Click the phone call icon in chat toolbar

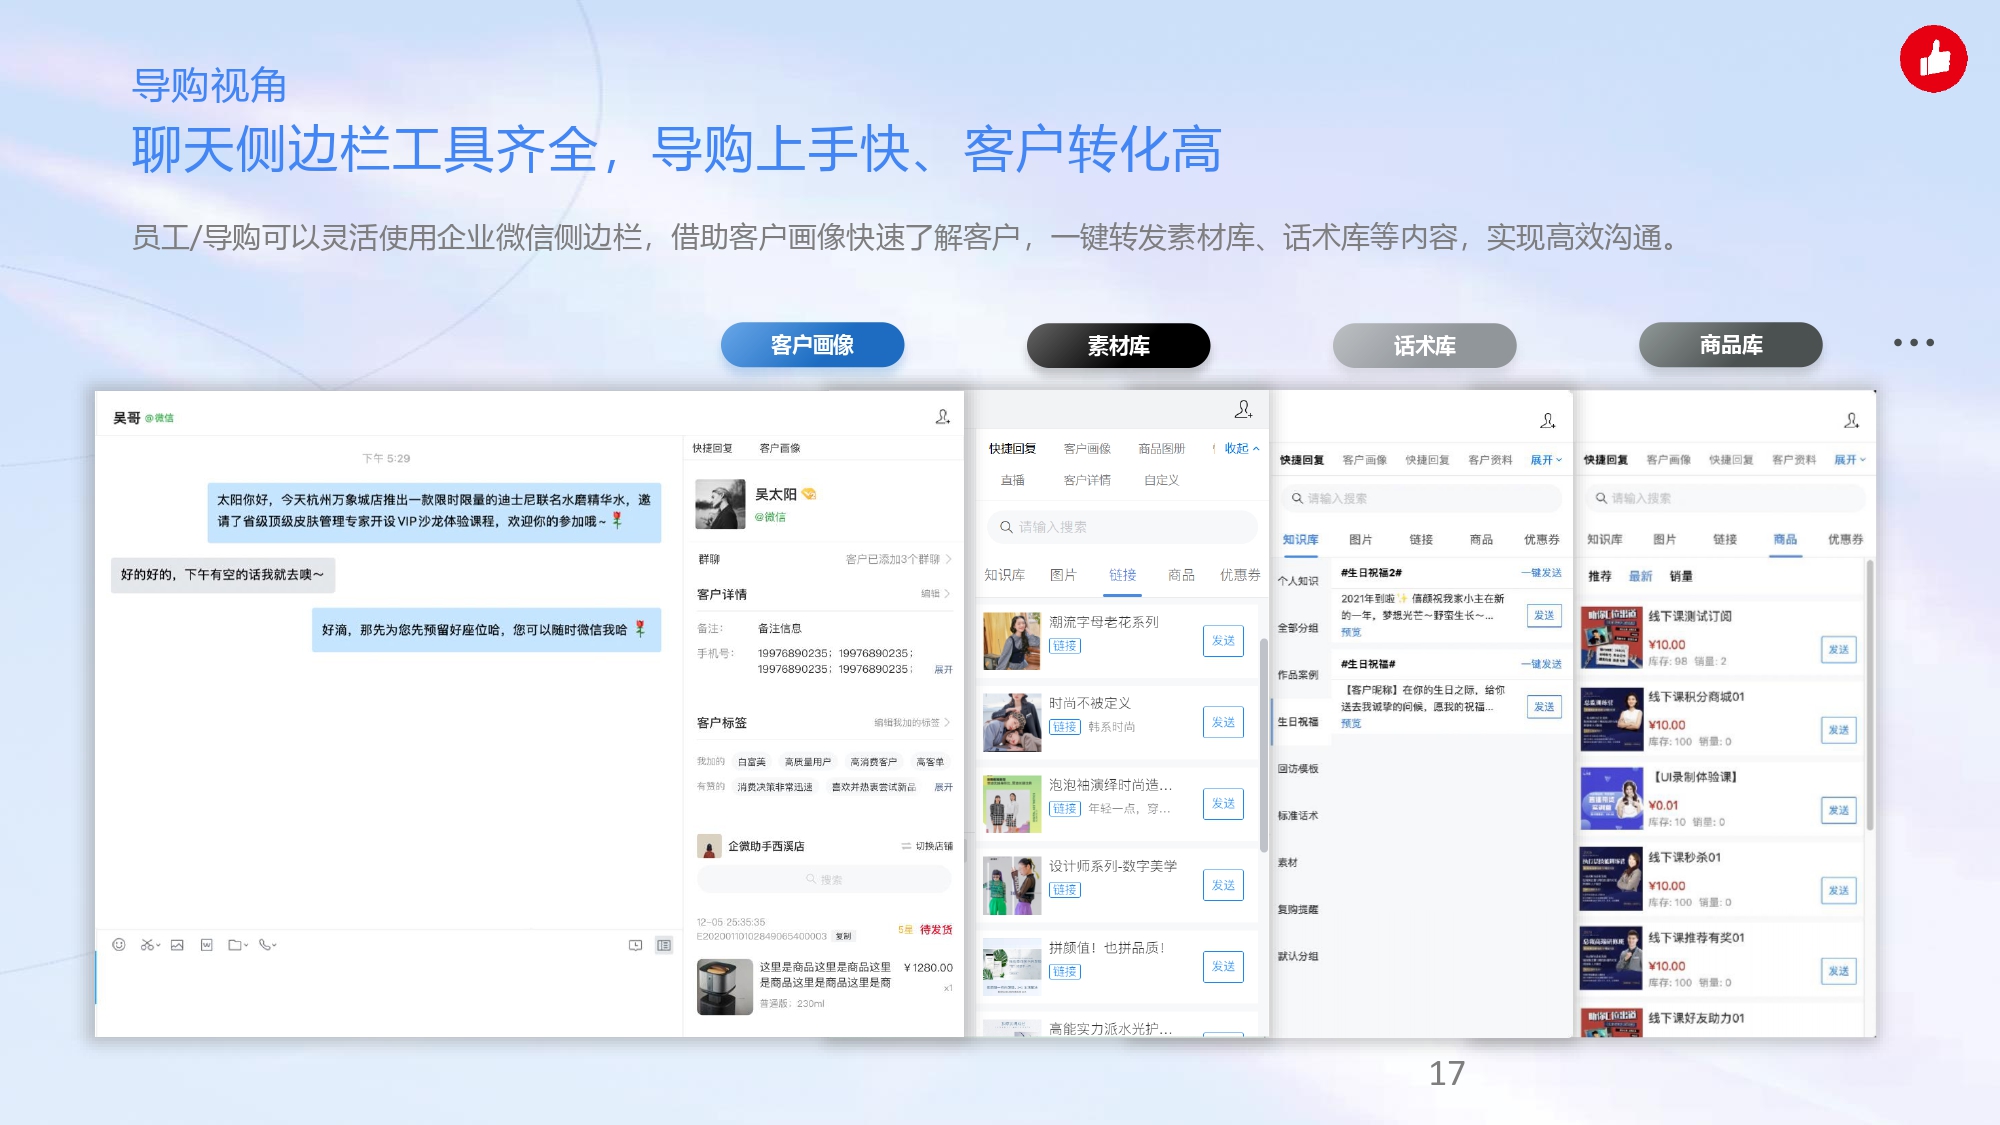point(265,944)
